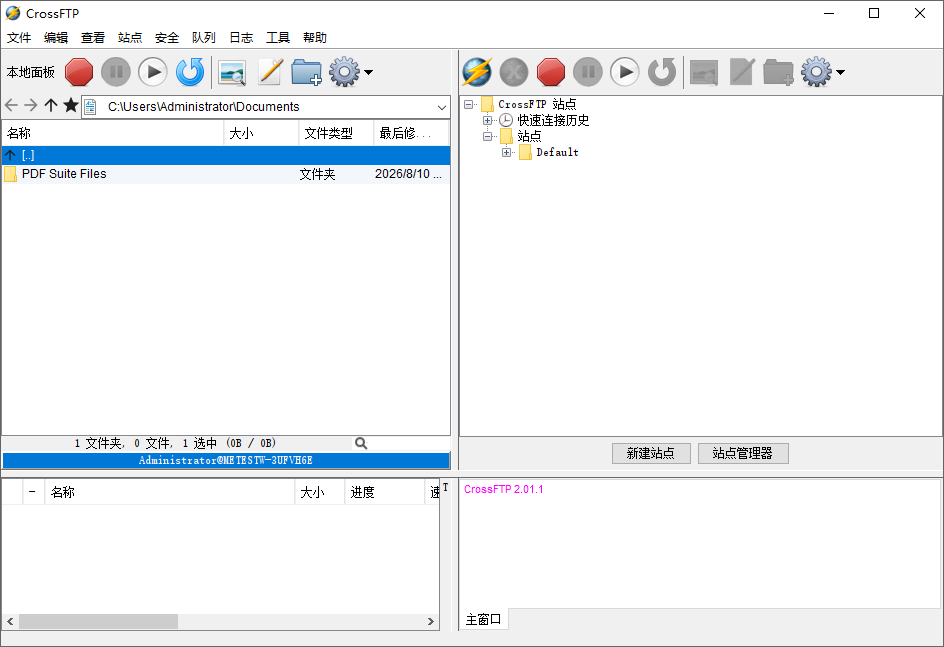Sort local files by 文件类型 column
Image resolution: width=944 pixels, height=647 pixels.
336,133
